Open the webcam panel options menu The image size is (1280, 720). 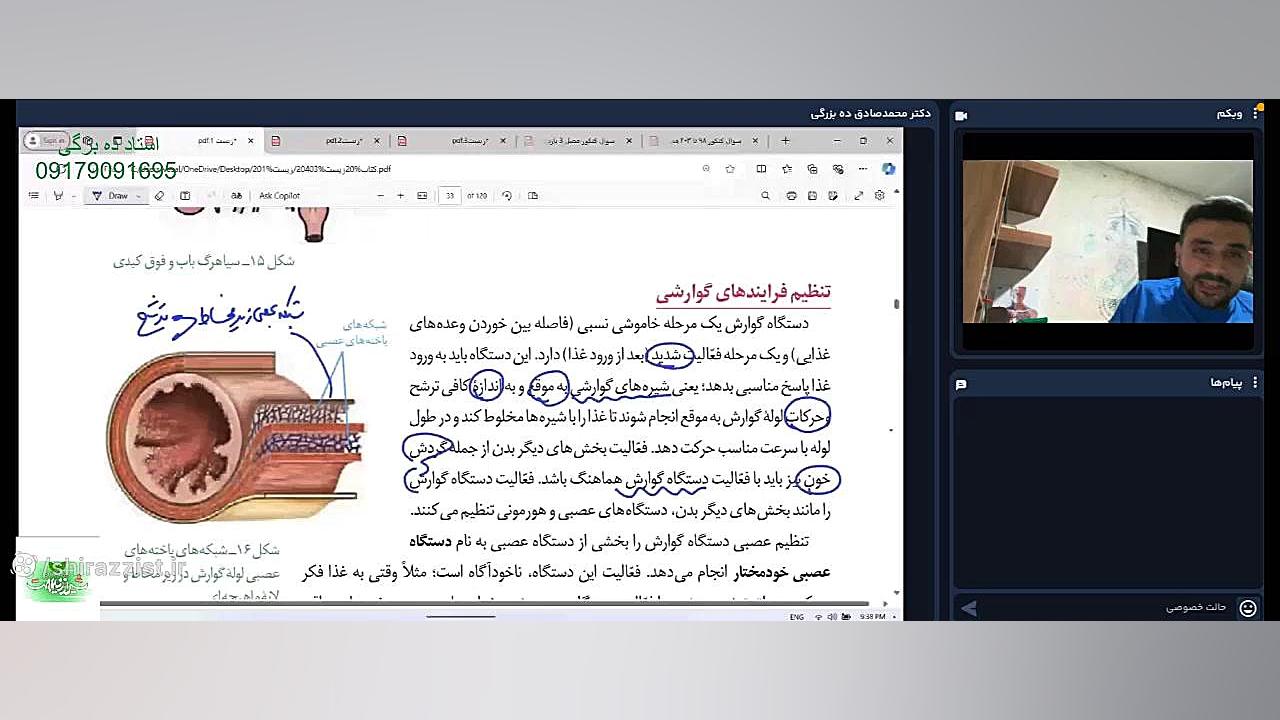(x=1256, y=114)
